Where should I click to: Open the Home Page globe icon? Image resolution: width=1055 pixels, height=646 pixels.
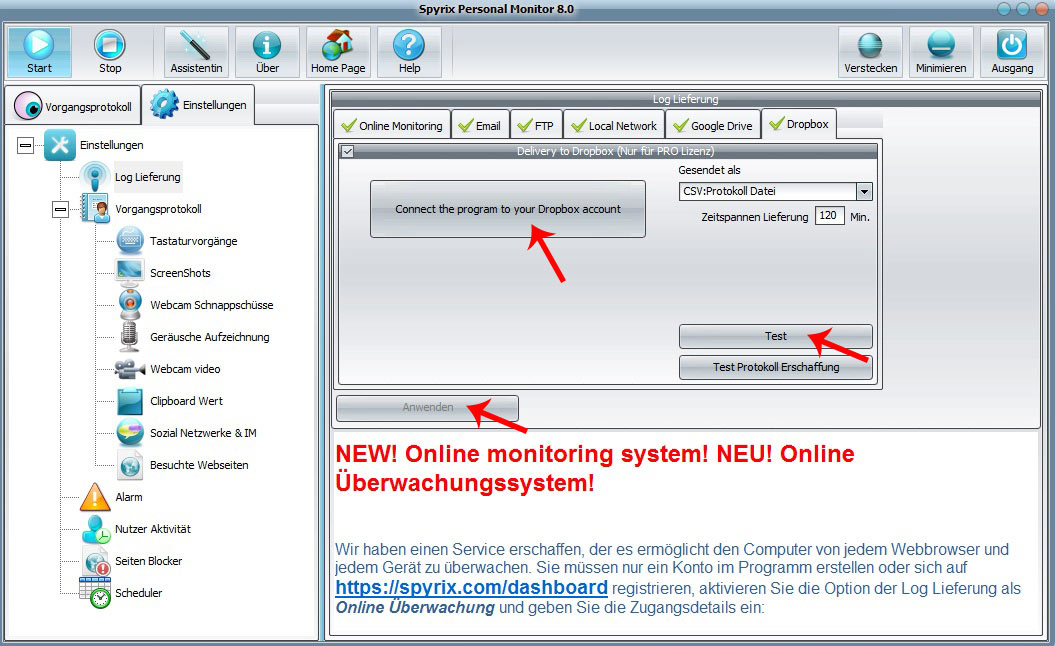tap(338, 45)
